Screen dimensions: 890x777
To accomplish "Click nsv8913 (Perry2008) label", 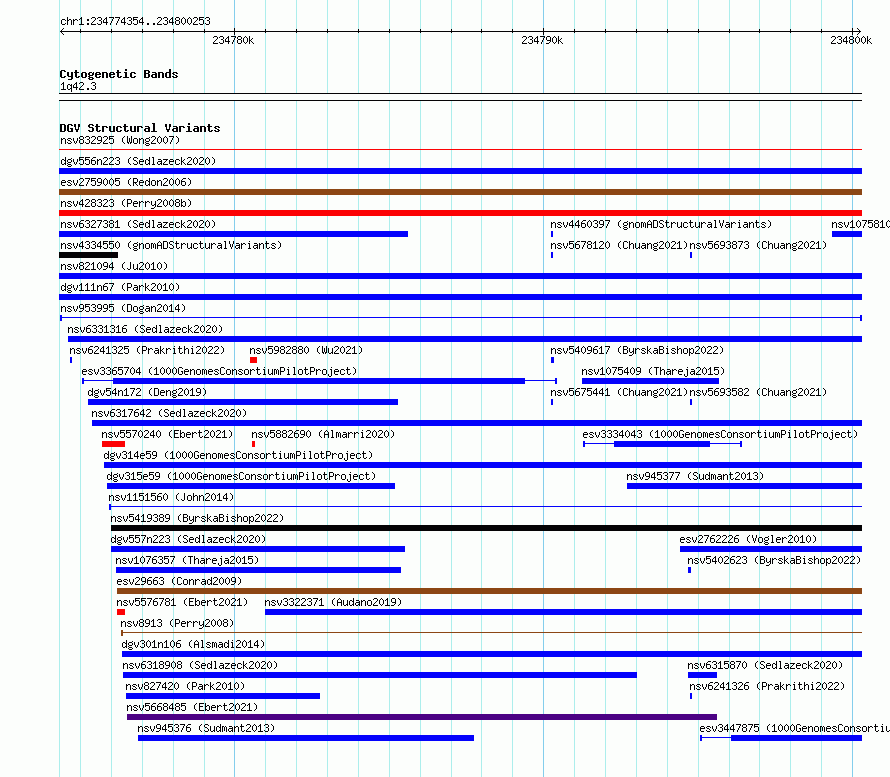I will click(x=177, y=623).
